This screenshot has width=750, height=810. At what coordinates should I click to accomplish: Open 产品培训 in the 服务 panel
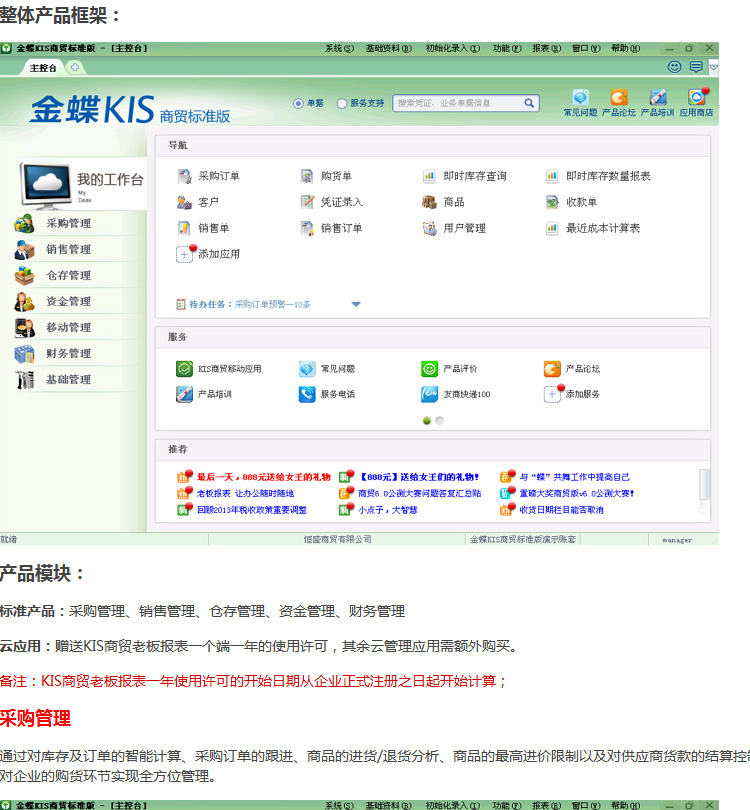point(184,394)
